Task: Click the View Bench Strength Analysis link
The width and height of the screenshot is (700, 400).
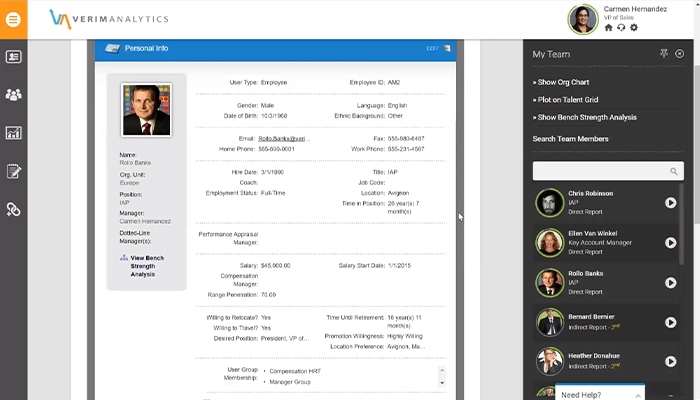Action: (142, 266)
